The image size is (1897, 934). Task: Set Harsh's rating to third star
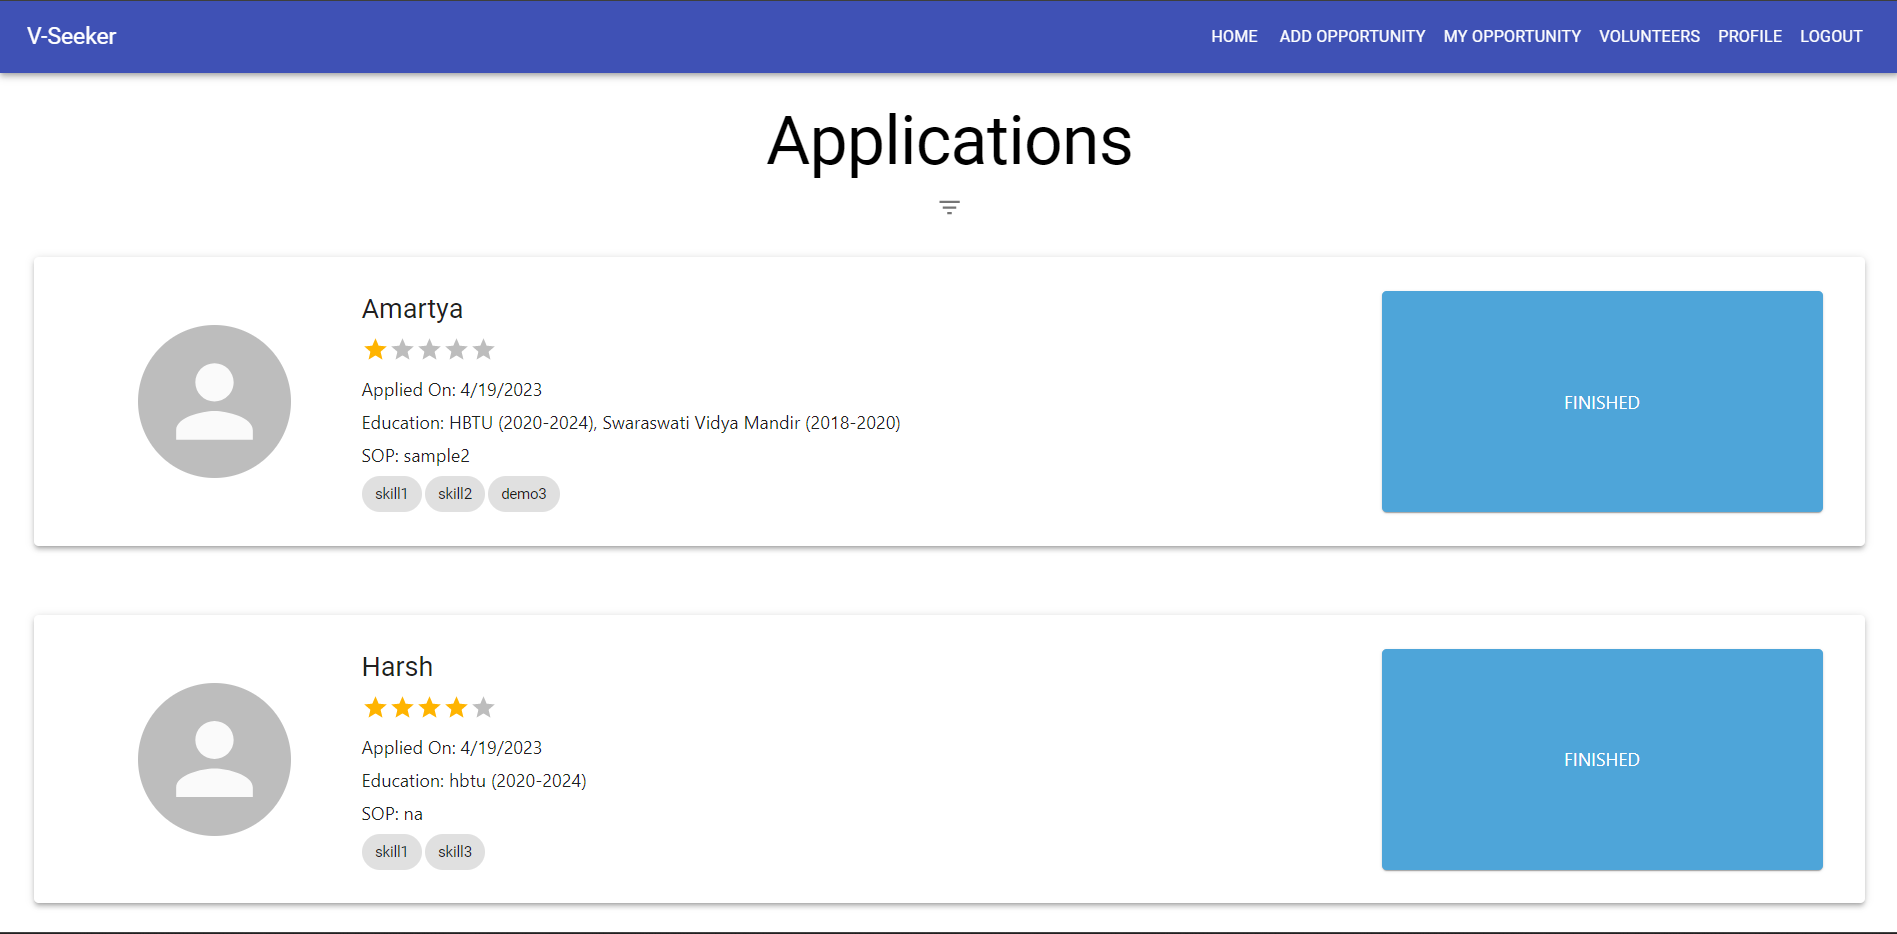tap(429, 707)
